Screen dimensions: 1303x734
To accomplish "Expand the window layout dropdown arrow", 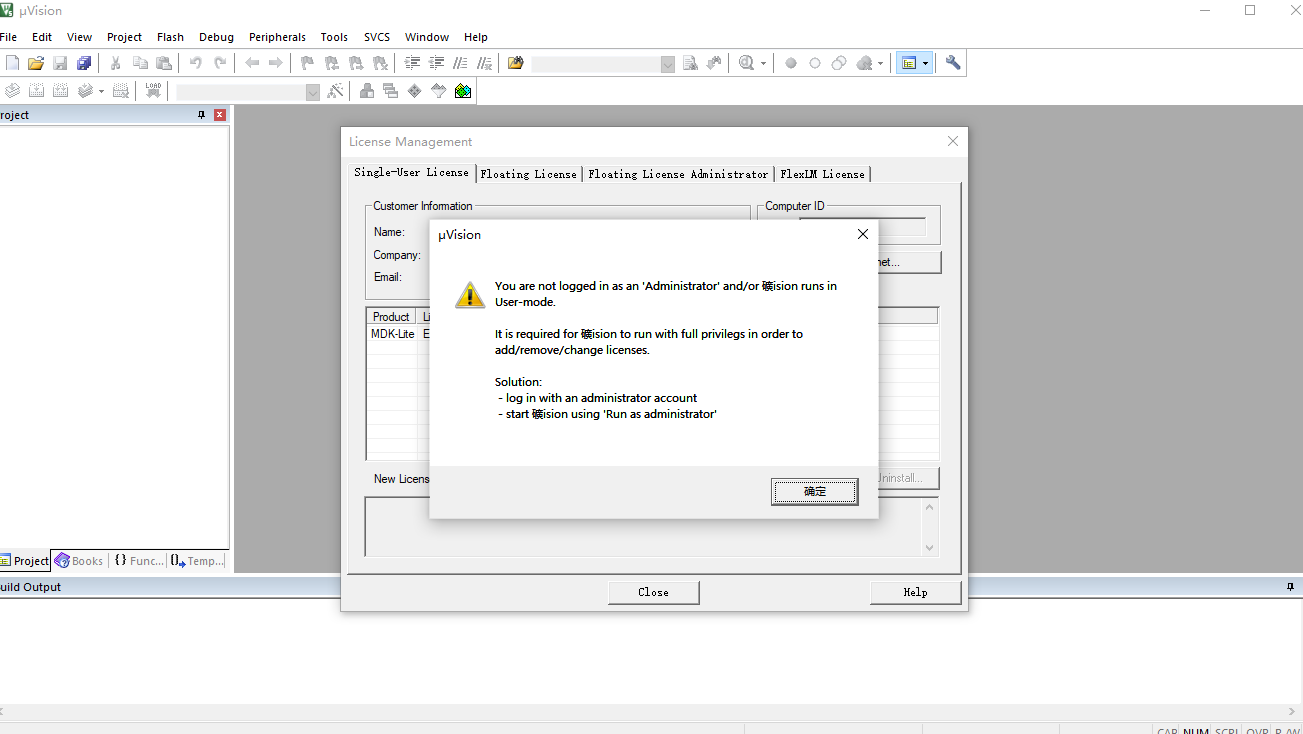I will tap(926, 63).
